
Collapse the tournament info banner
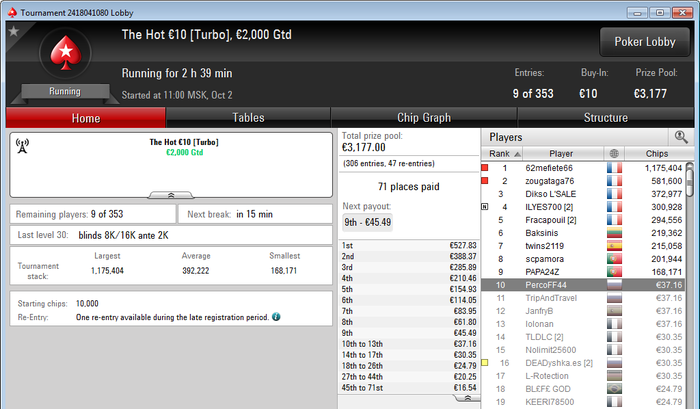(171, 195)
